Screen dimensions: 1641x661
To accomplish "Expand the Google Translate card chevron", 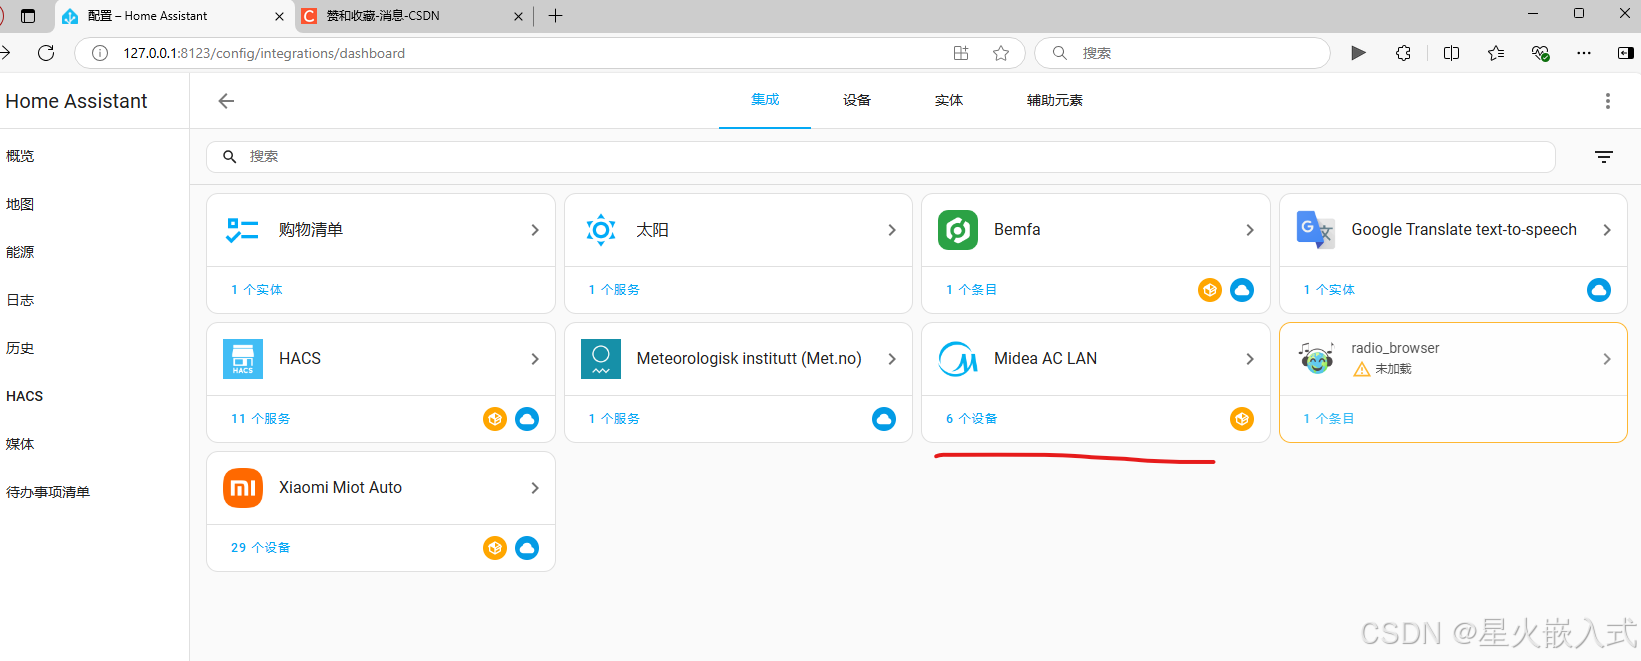I will click(1607, 230).
